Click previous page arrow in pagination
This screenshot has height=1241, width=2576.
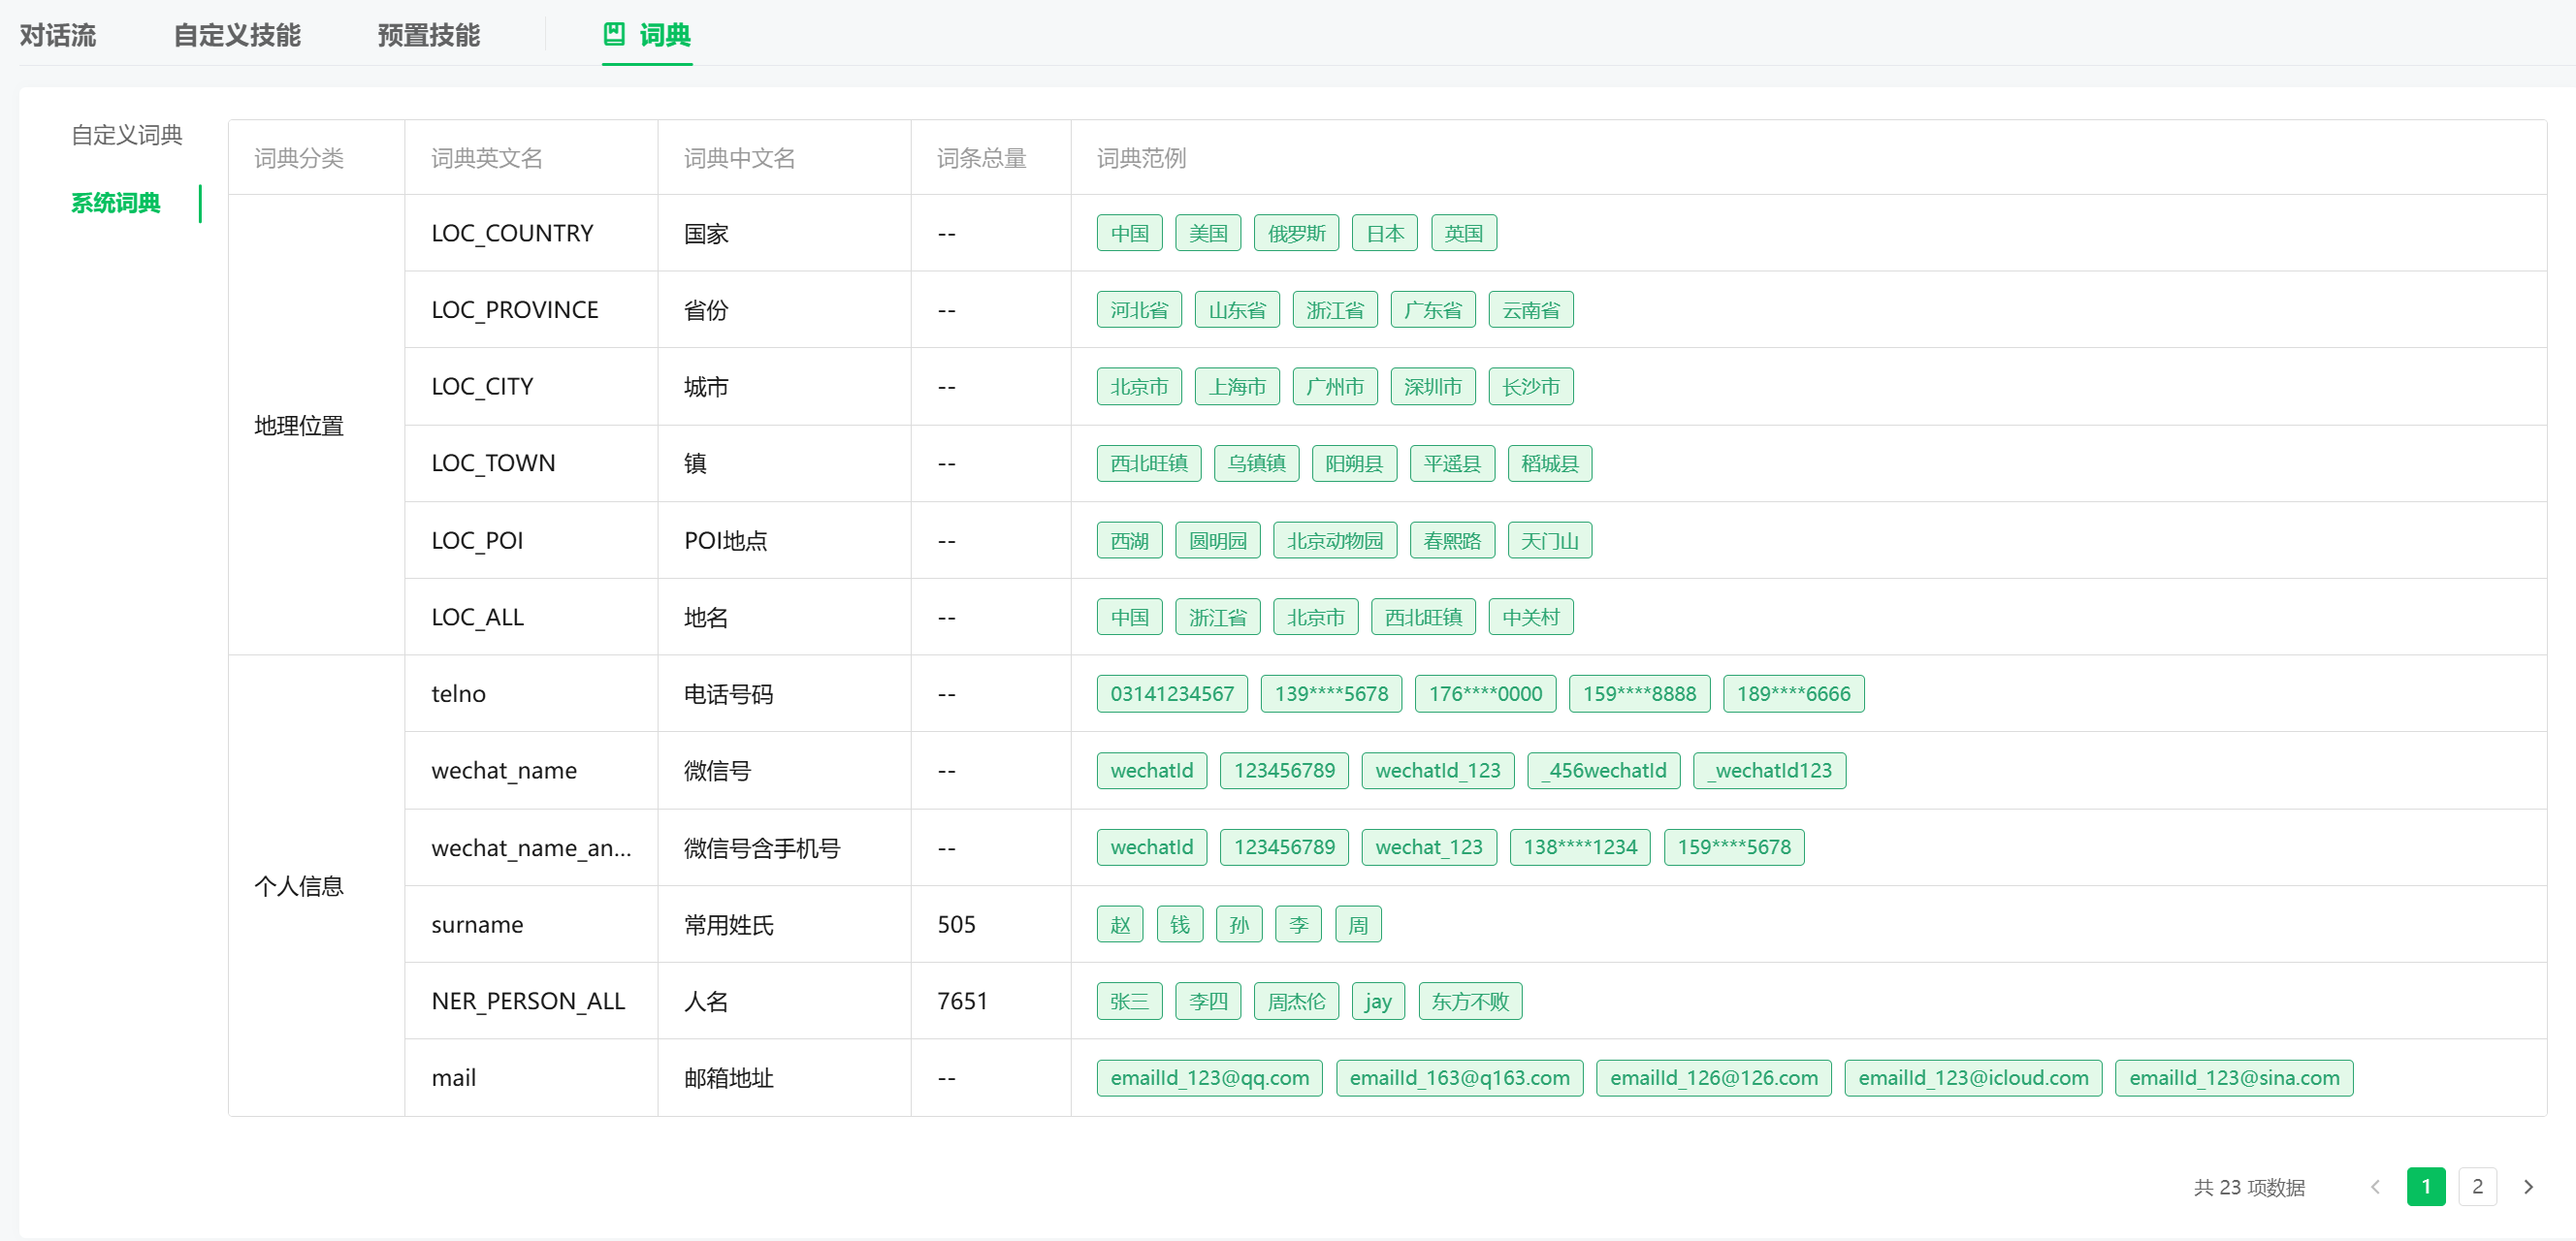tap(2375, 1187)
